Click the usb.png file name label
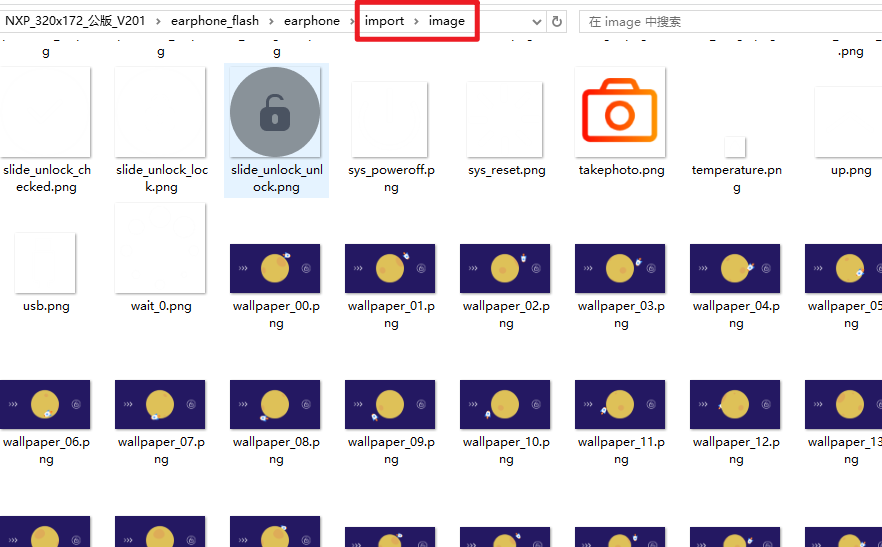This screenshot has height=547, width=882. coord(46,306)
